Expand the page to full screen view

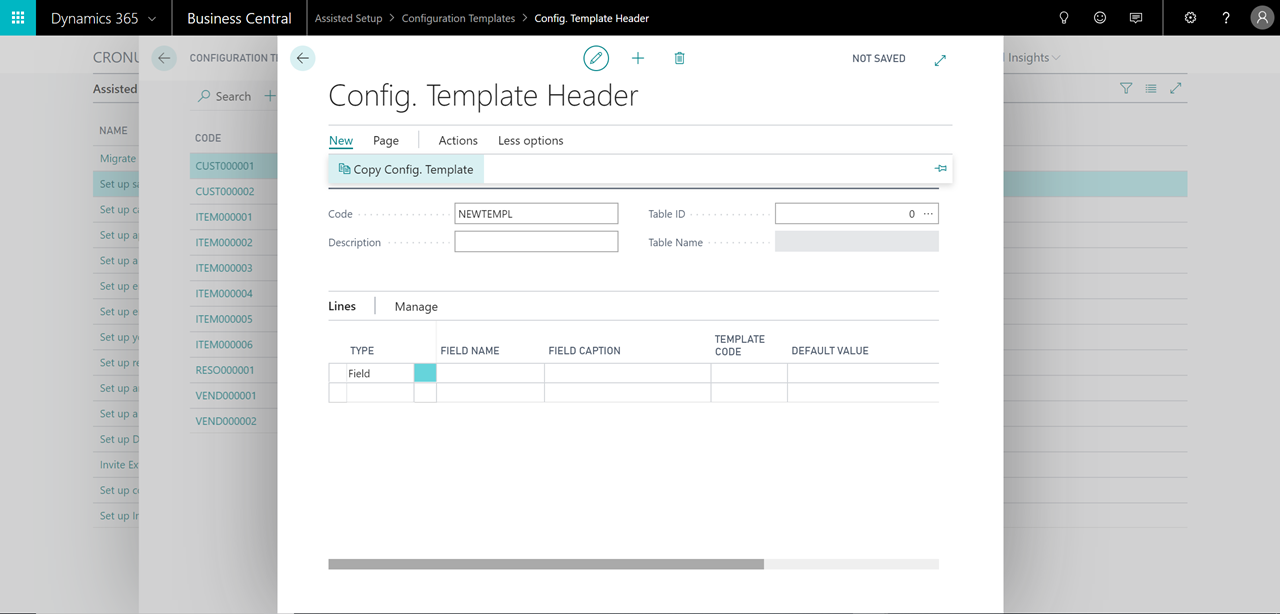click(940, 60)
